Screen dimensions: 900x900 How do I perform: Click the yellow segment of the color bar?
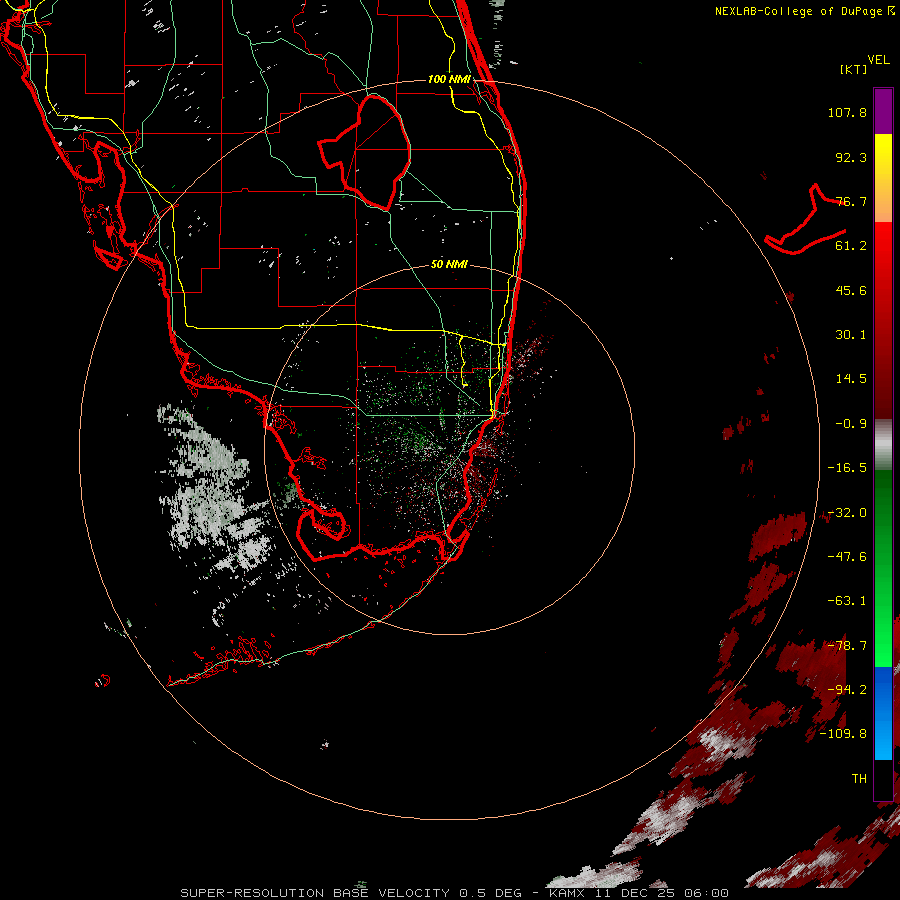[x=883, y=155]
